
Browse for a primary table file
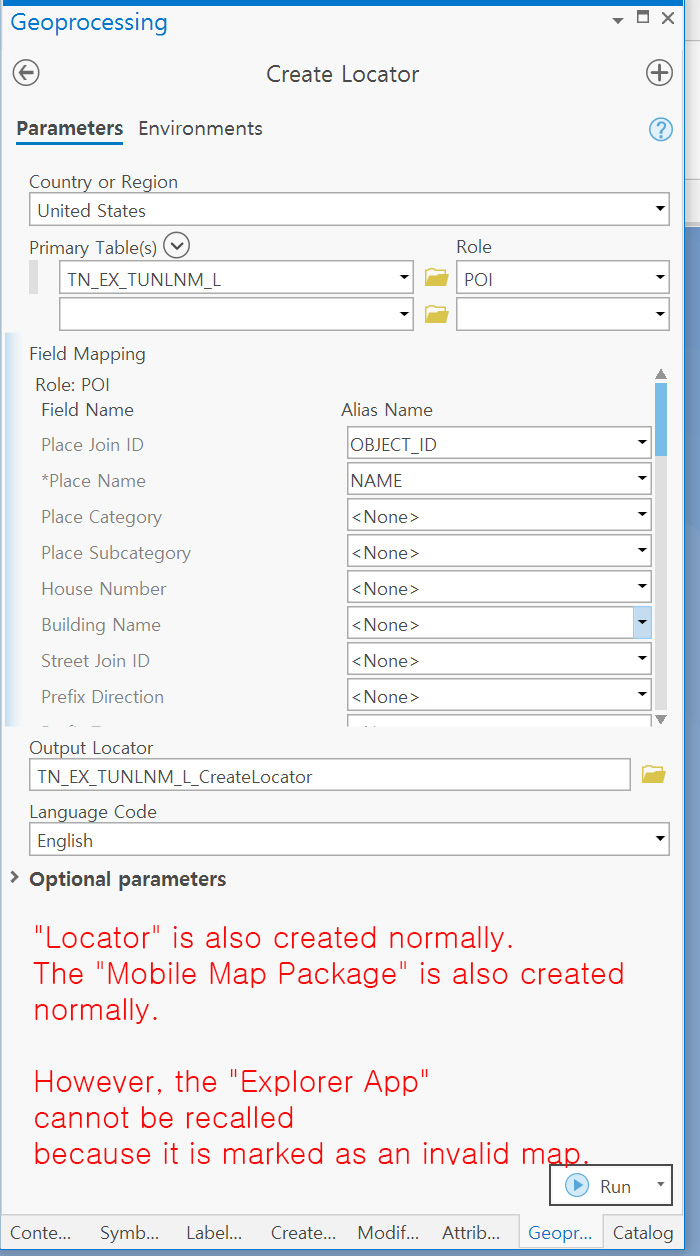tap(436, 277)
